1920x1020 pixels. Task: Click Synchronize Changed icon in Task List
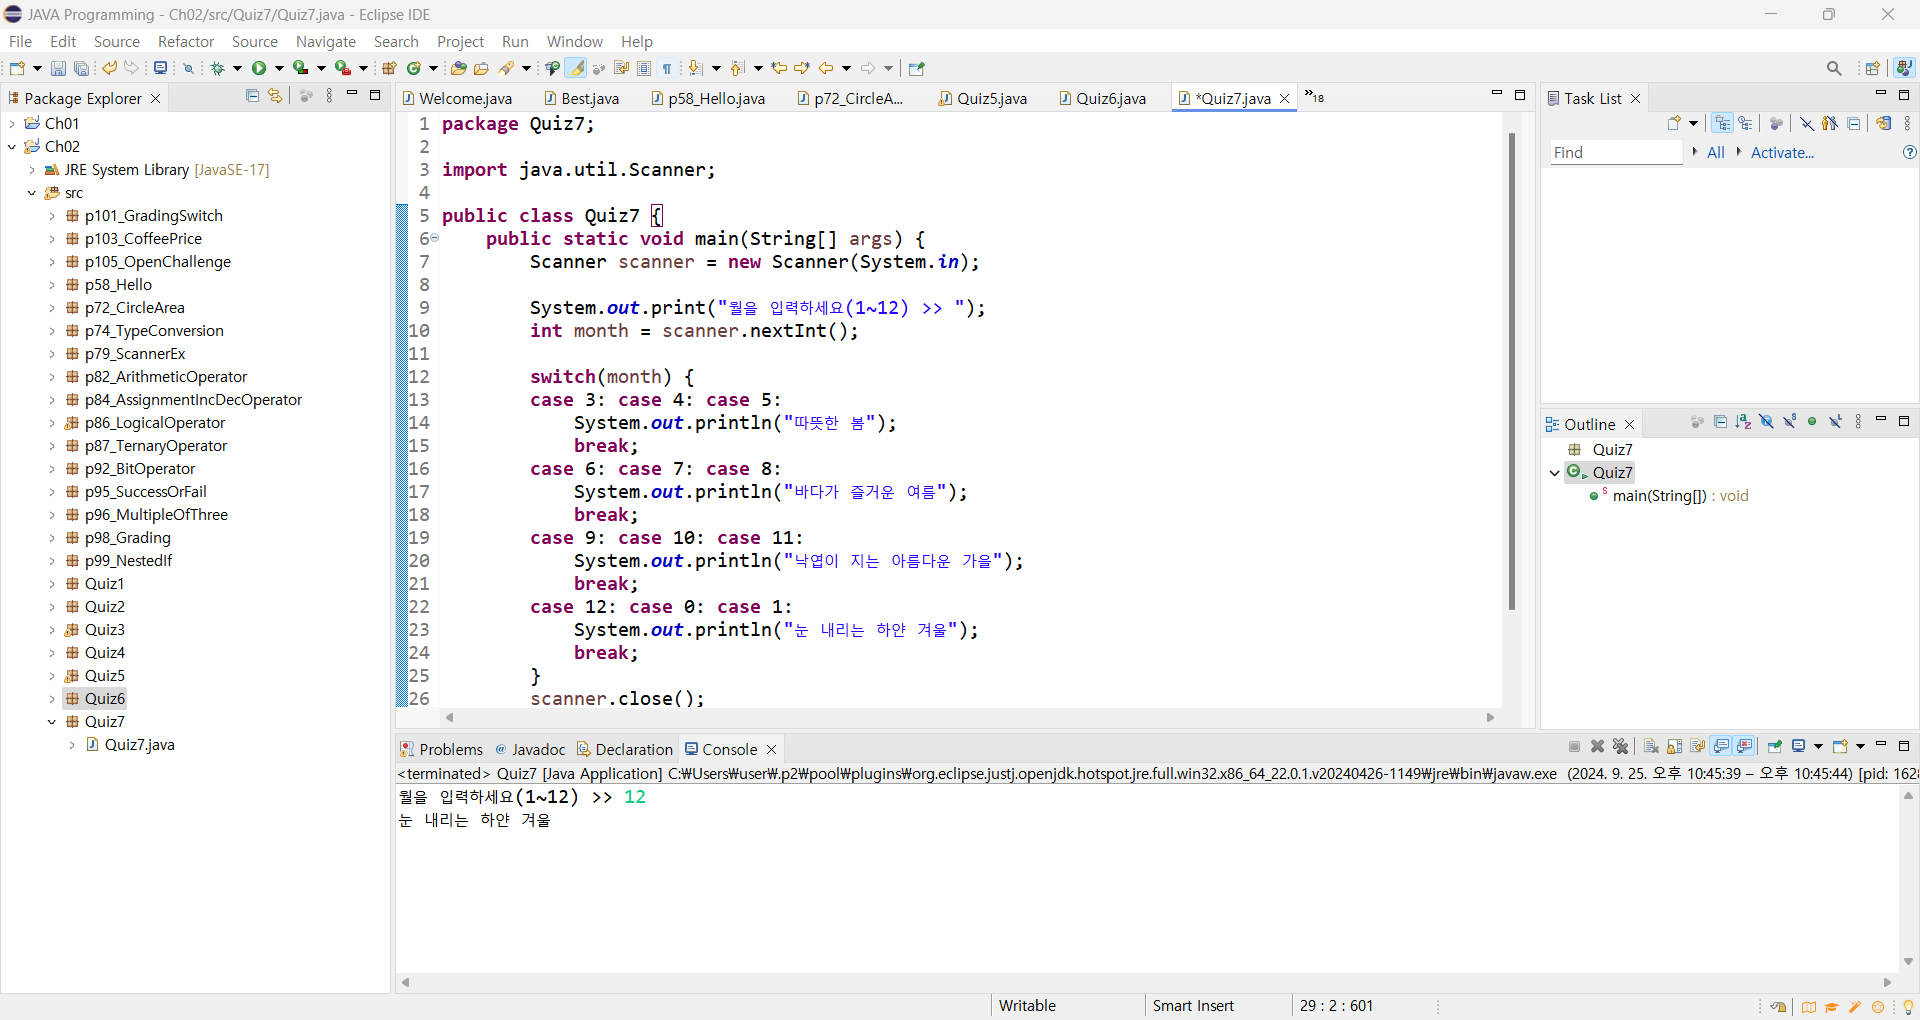pyautogui.click(x=1883, y=123)
